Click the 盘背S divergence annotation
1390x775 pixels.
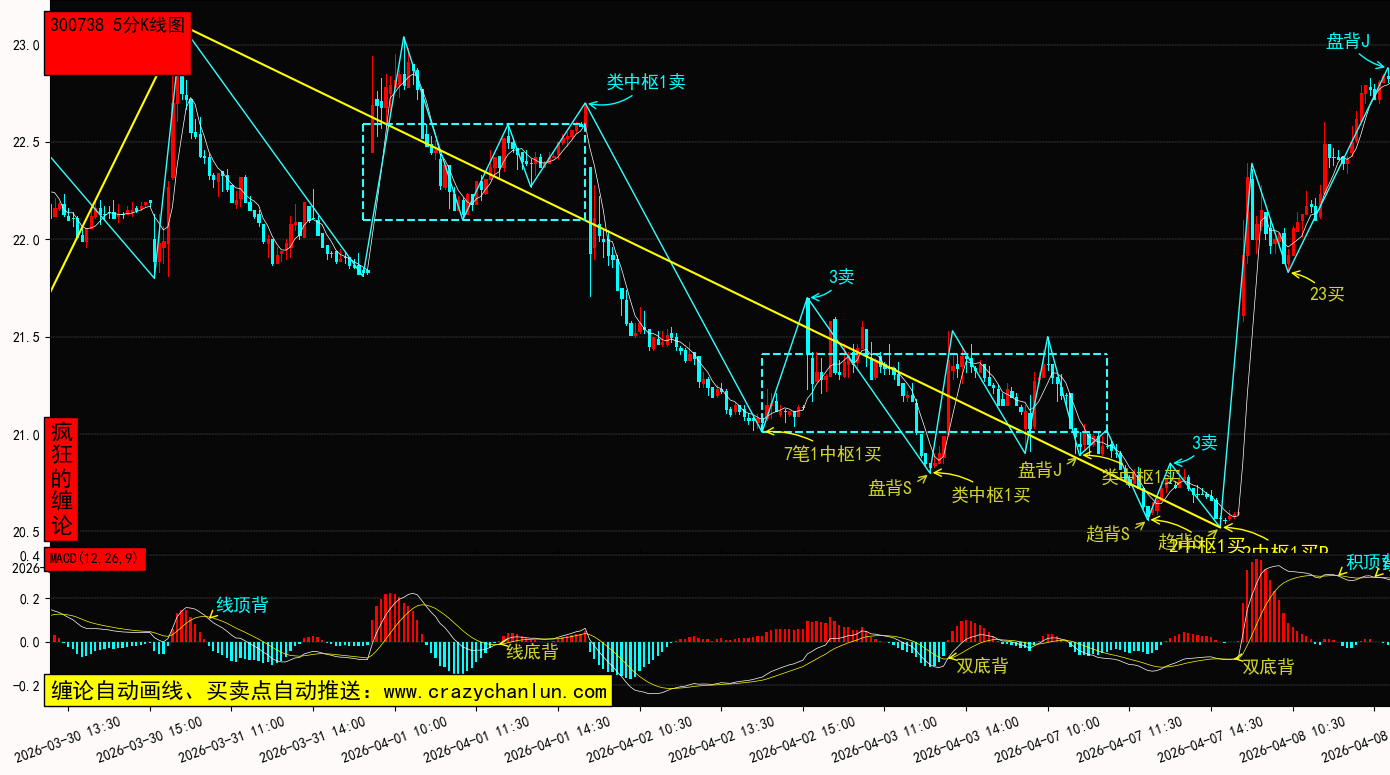point(890,488)
